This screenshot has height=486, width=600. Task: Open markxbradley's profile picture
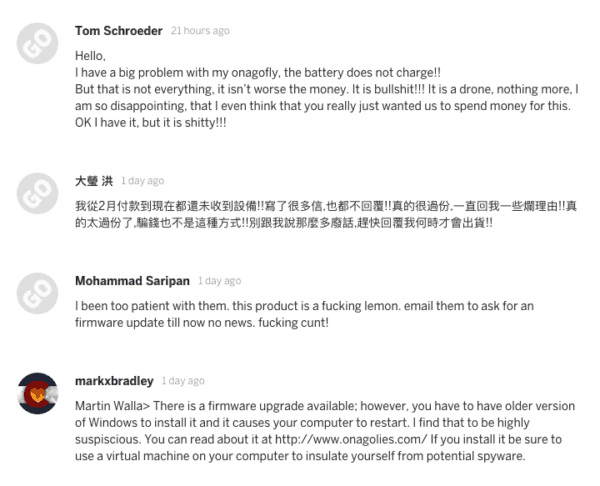pyautogui.click(x=38, y=395)
